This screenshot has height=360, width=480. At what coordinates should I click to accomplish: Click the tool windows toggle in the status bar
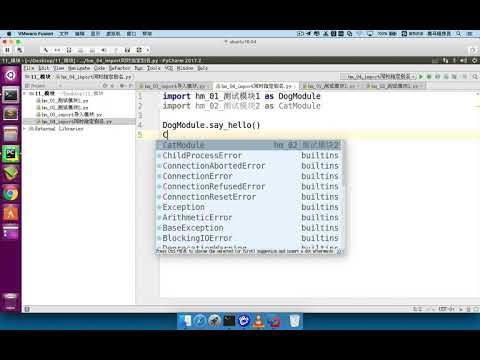tap(27, 309)
